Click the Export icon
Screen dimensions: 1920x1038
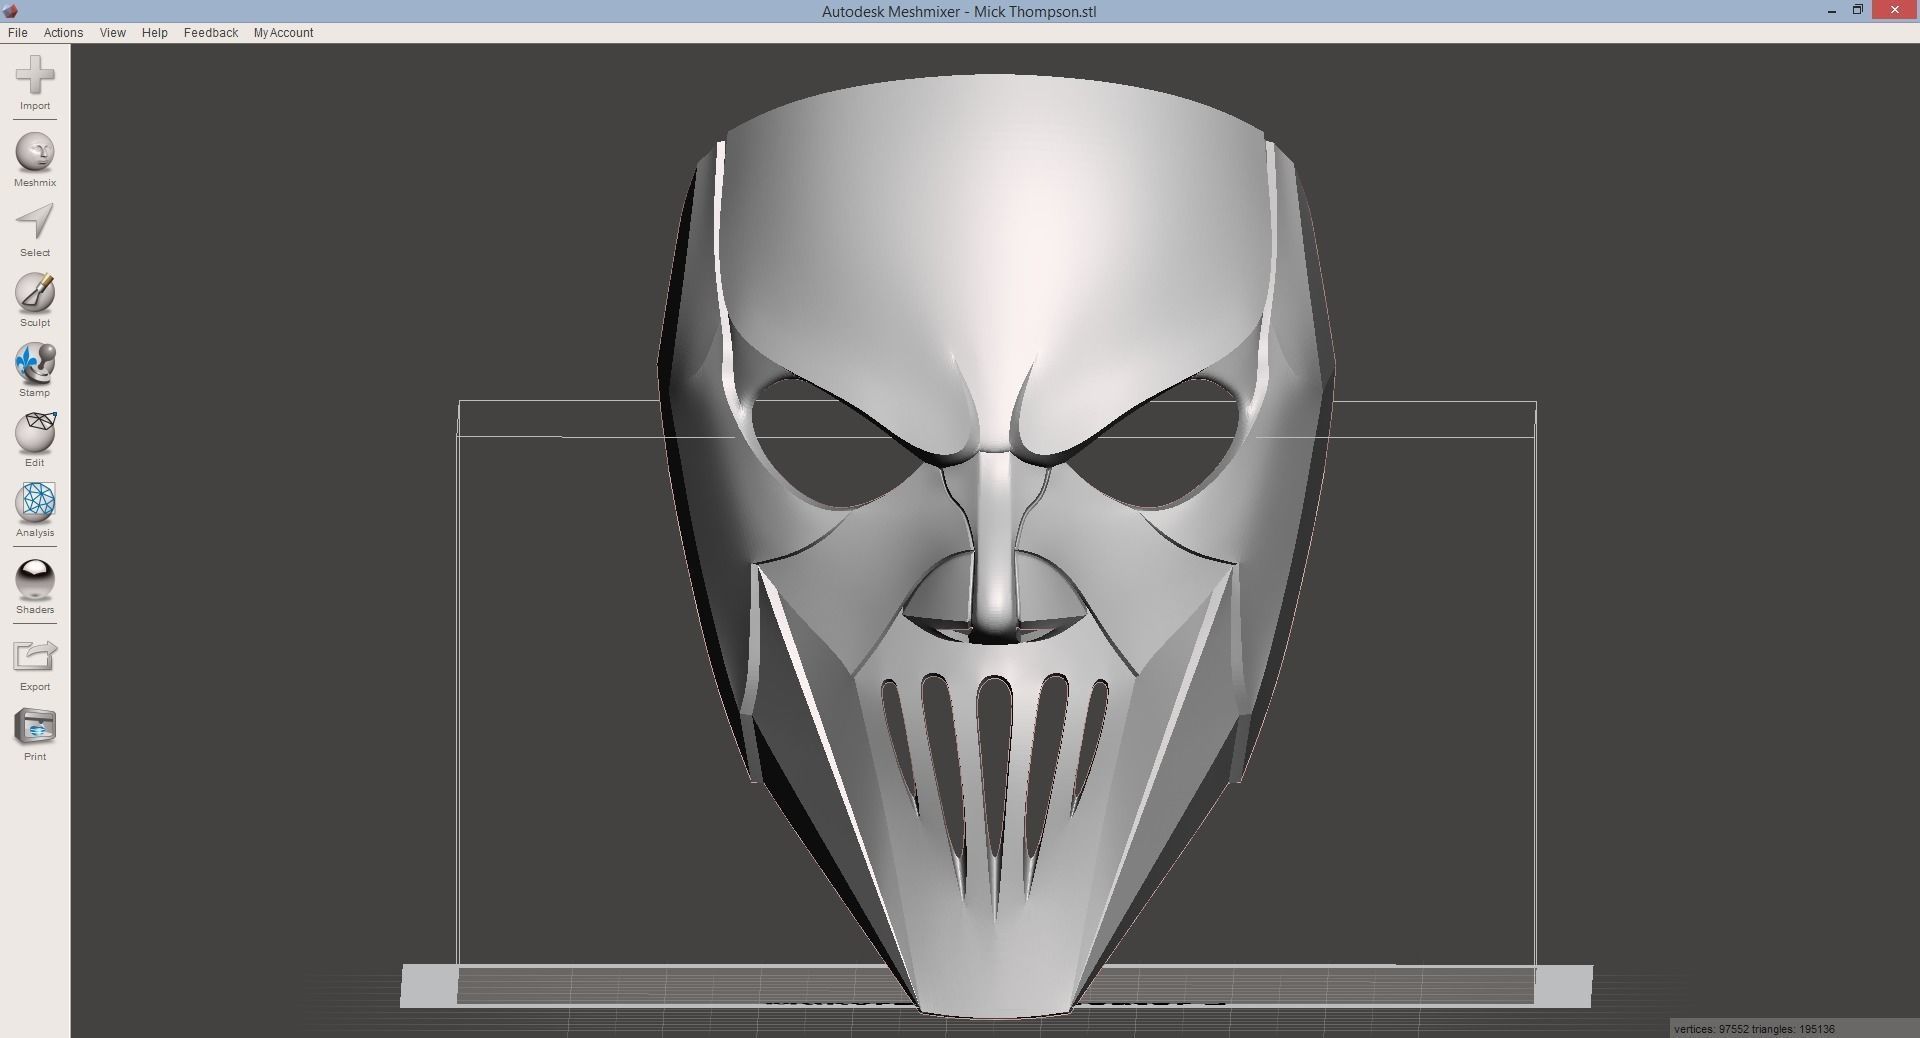(x=35, y=657)
